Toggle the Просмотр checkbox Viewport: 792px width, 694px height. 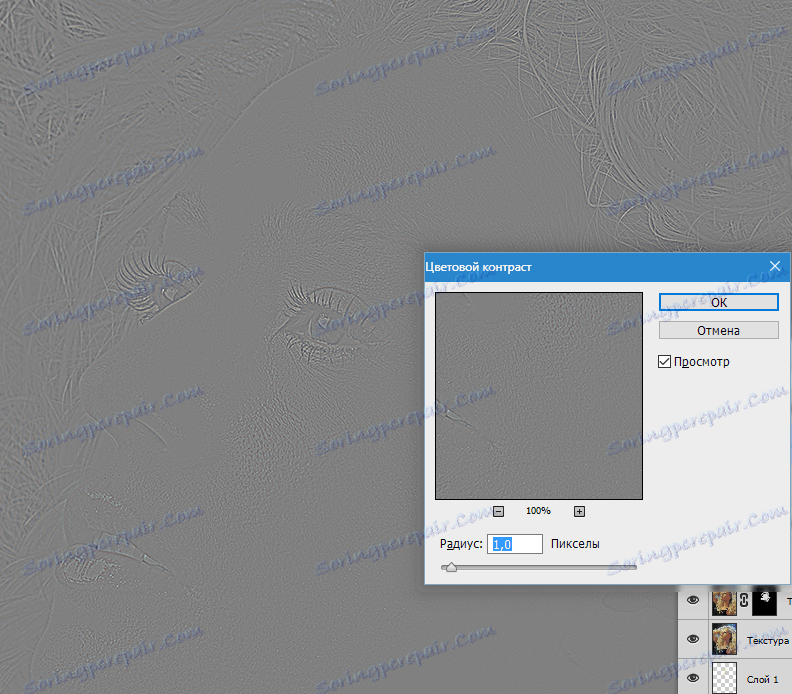pyautogui.click(x=664, y=361)
